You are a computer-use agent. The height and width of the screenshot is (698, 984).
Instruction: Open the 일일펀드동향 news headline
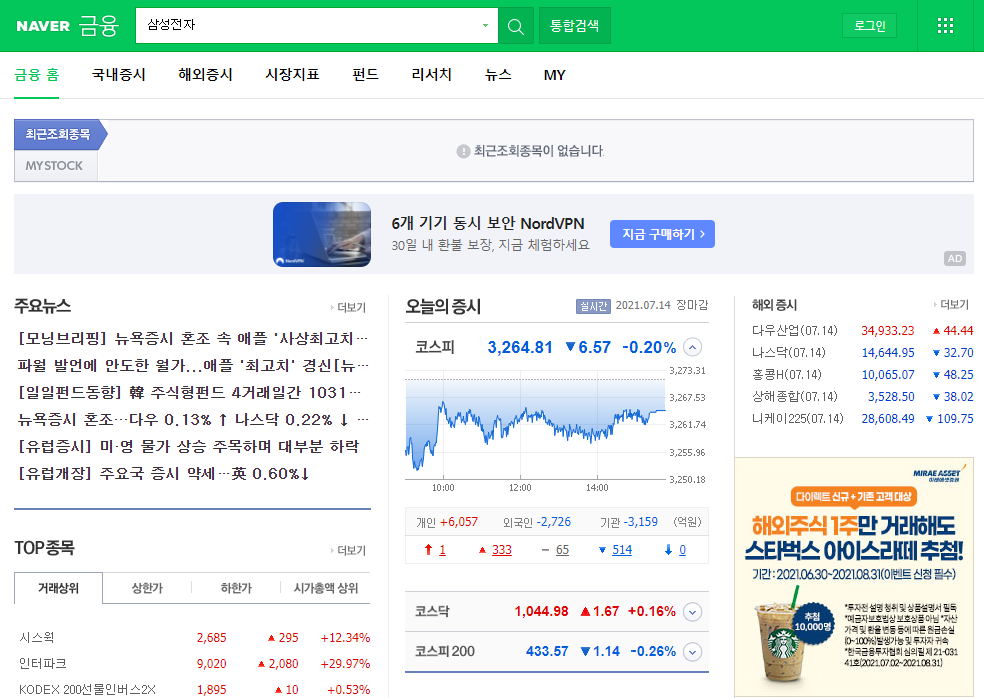pos(189,392)
